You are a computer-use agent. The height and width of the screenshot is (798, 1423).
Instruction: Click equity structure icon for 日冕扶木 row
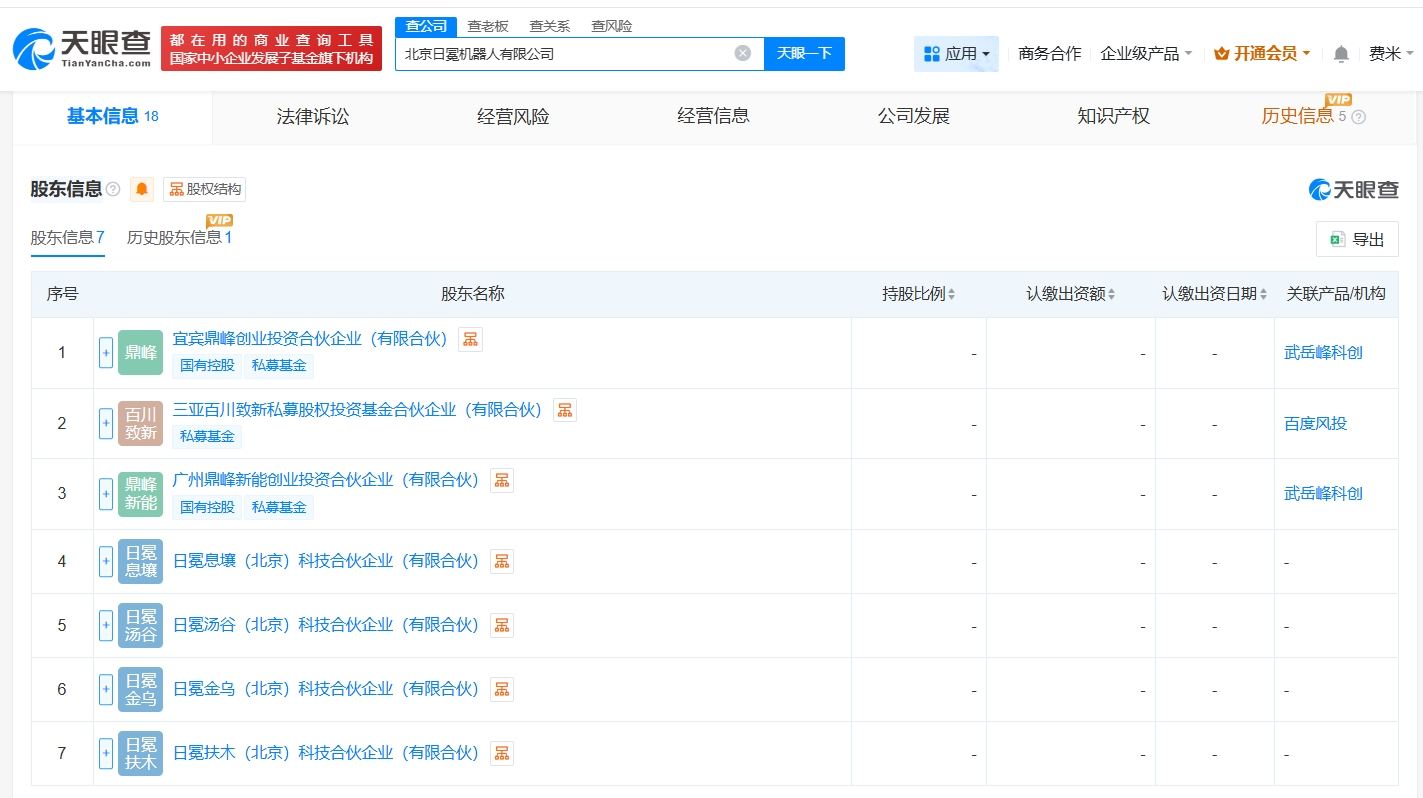click(502, 753)
